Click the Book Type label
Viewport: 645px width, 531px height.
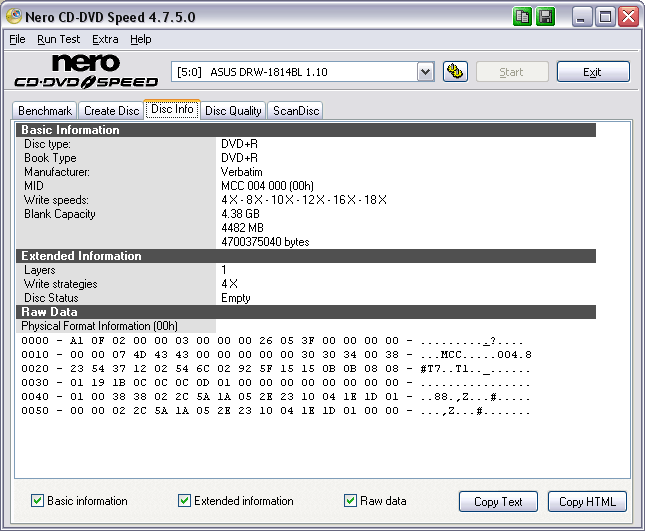point(50,158)
